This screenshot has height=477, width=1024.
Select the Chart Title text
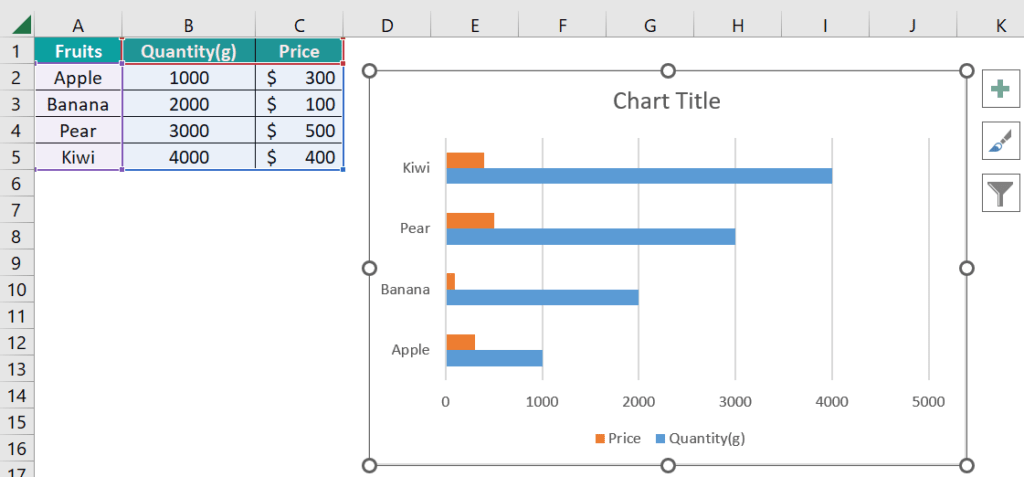666,101
